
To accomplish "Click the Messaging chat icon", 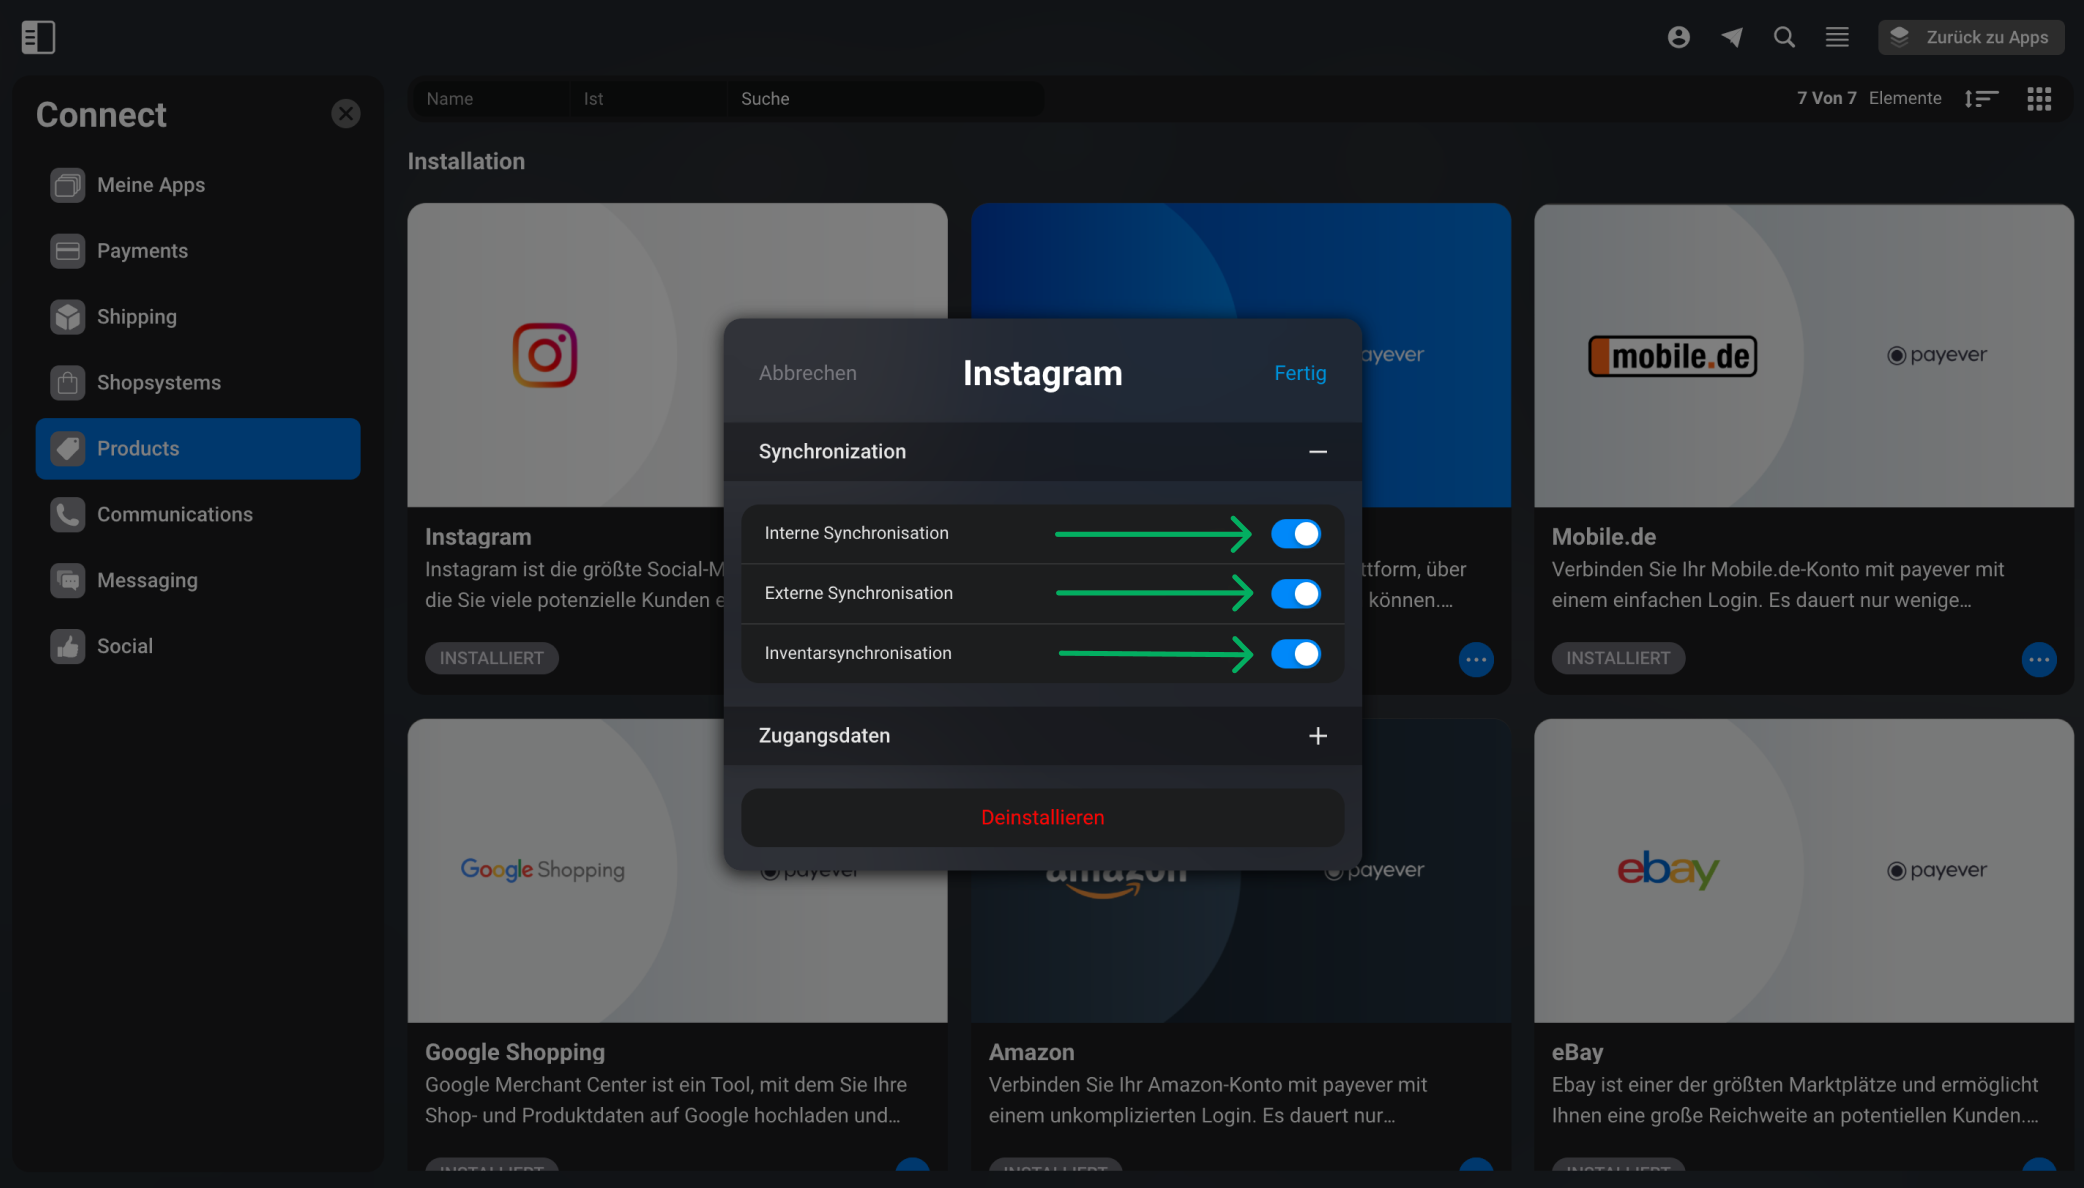I will (x=68, y=581).
